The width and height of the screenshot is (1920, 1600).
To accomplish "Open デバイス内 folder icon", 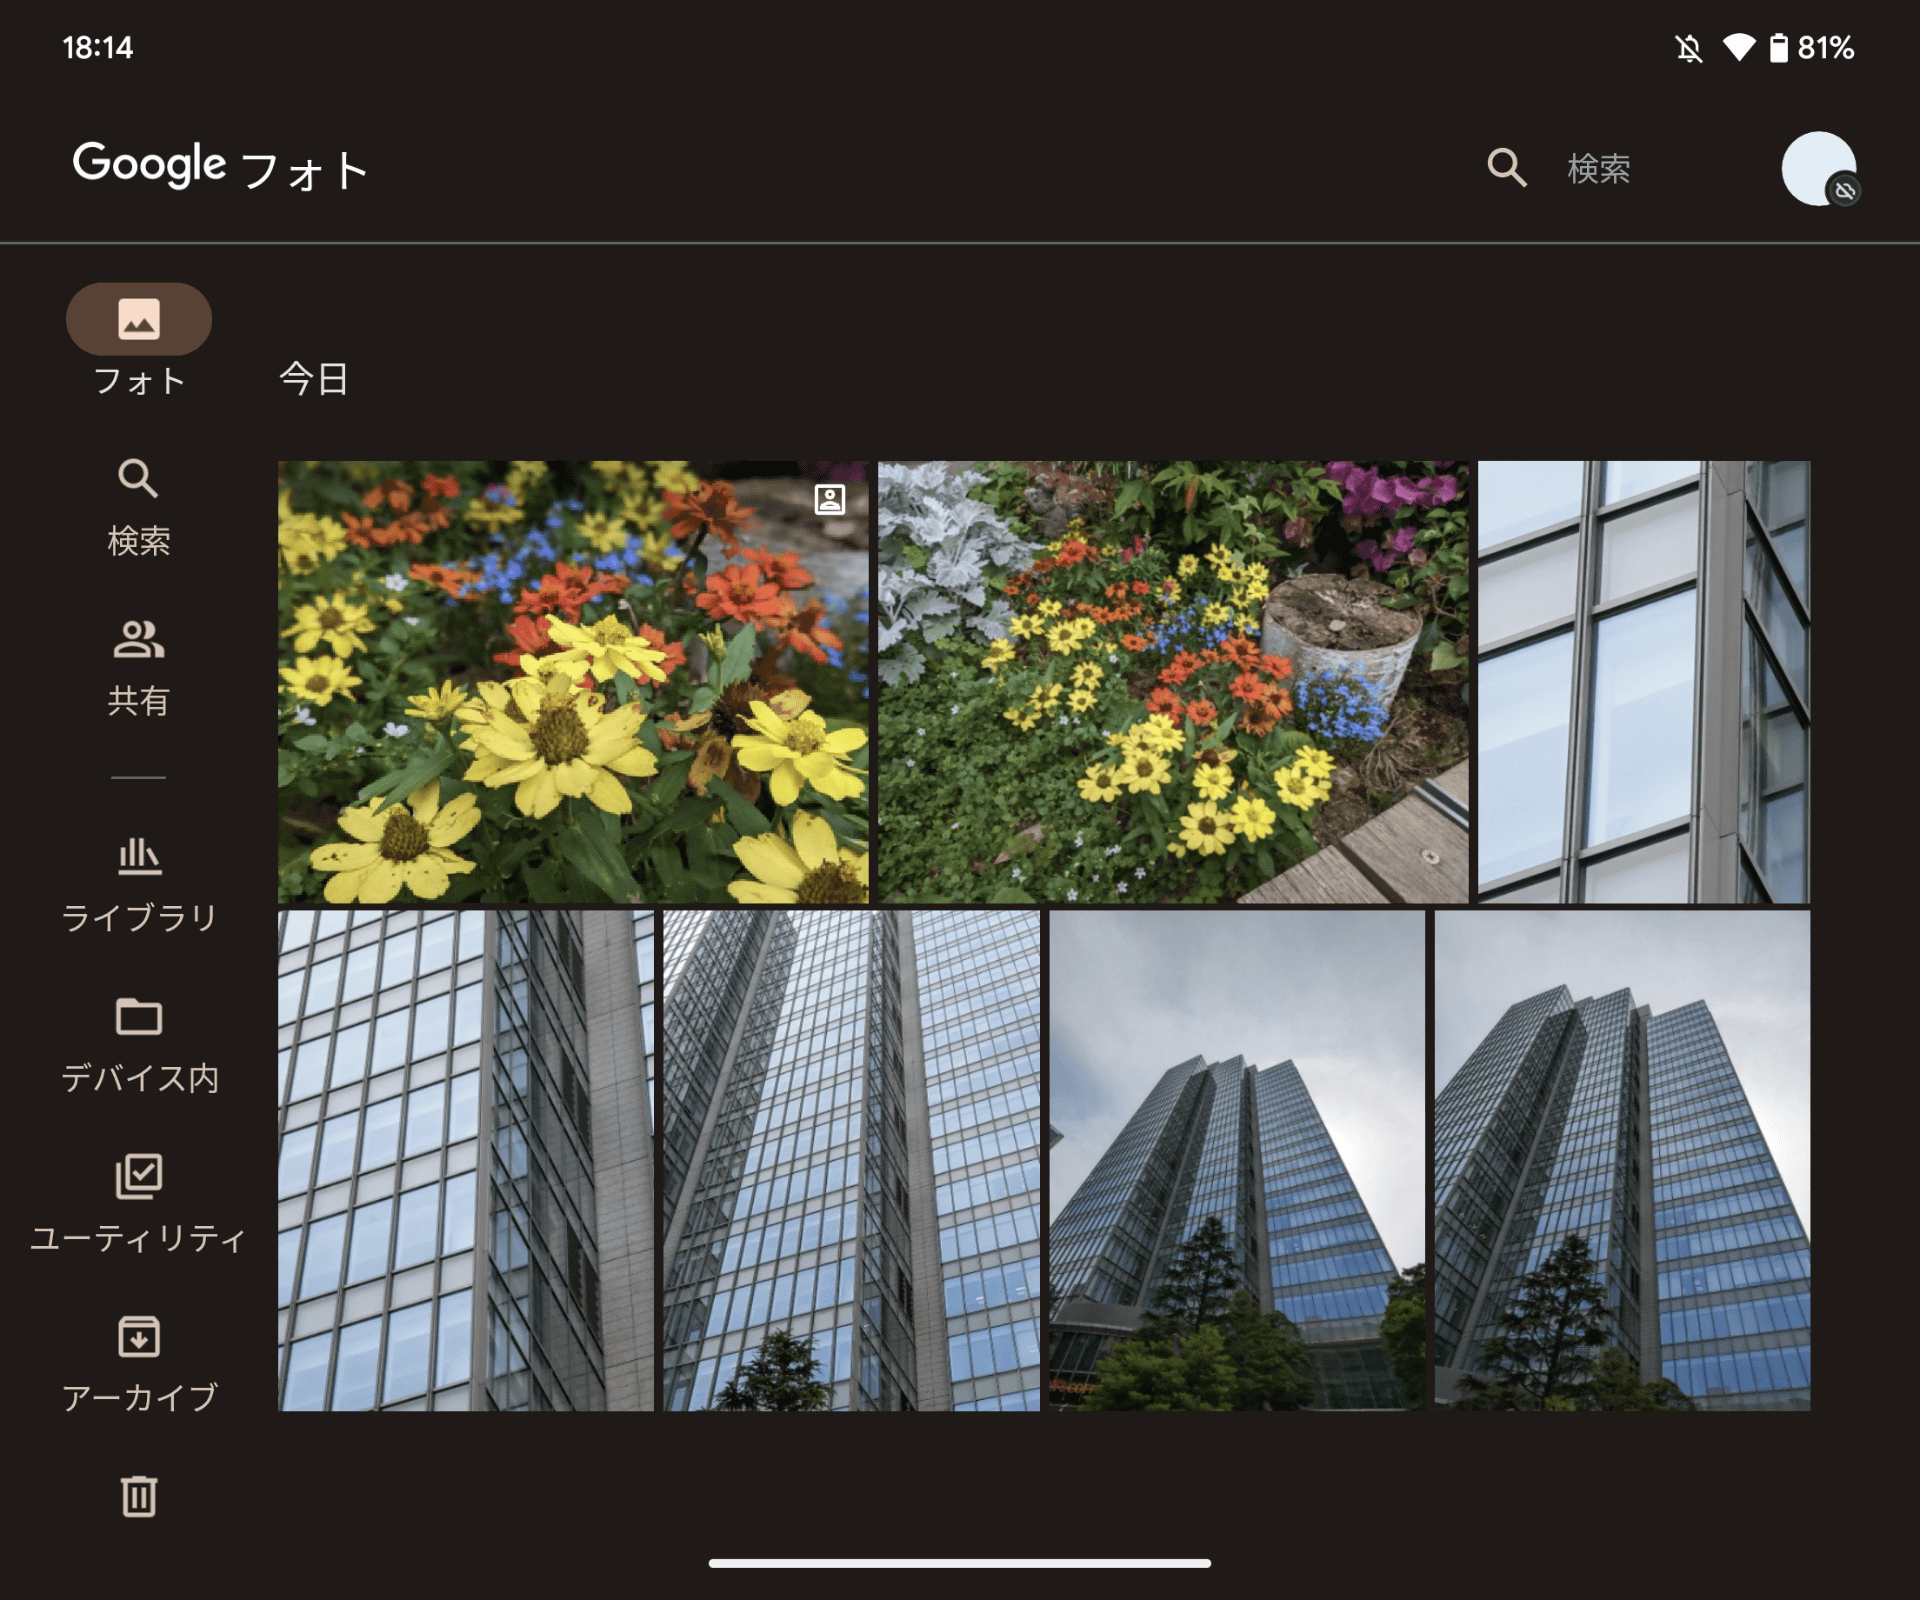I will tap(139, 1018).
